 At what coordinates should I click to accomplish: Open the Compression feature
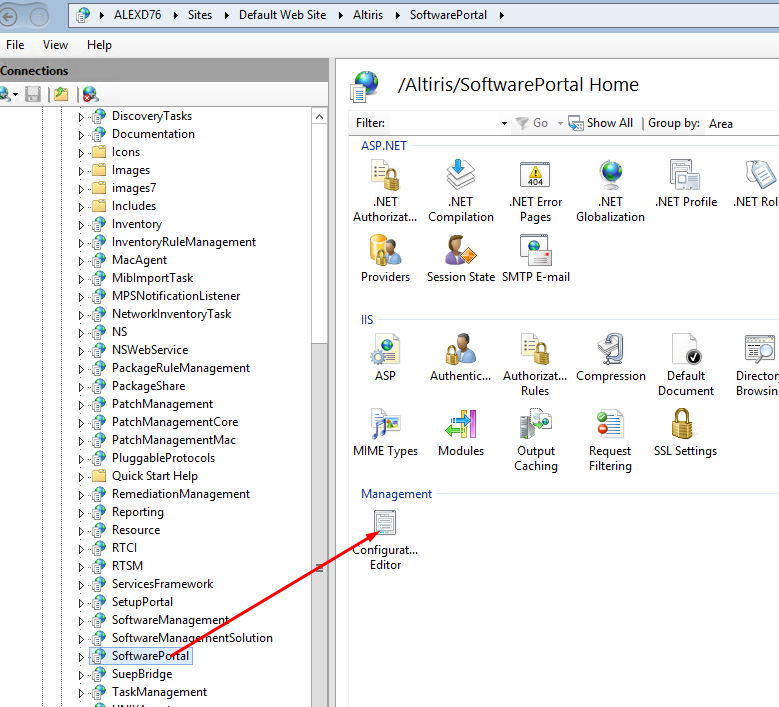click(610, 349)
